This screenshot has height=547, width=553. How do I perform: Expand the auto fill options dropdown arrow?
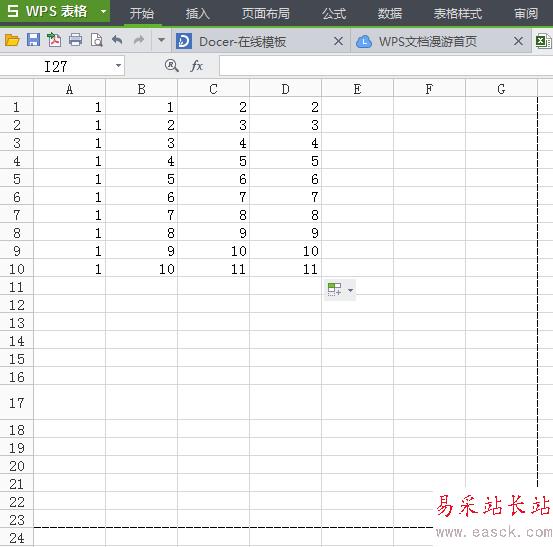tap(350, 290)
